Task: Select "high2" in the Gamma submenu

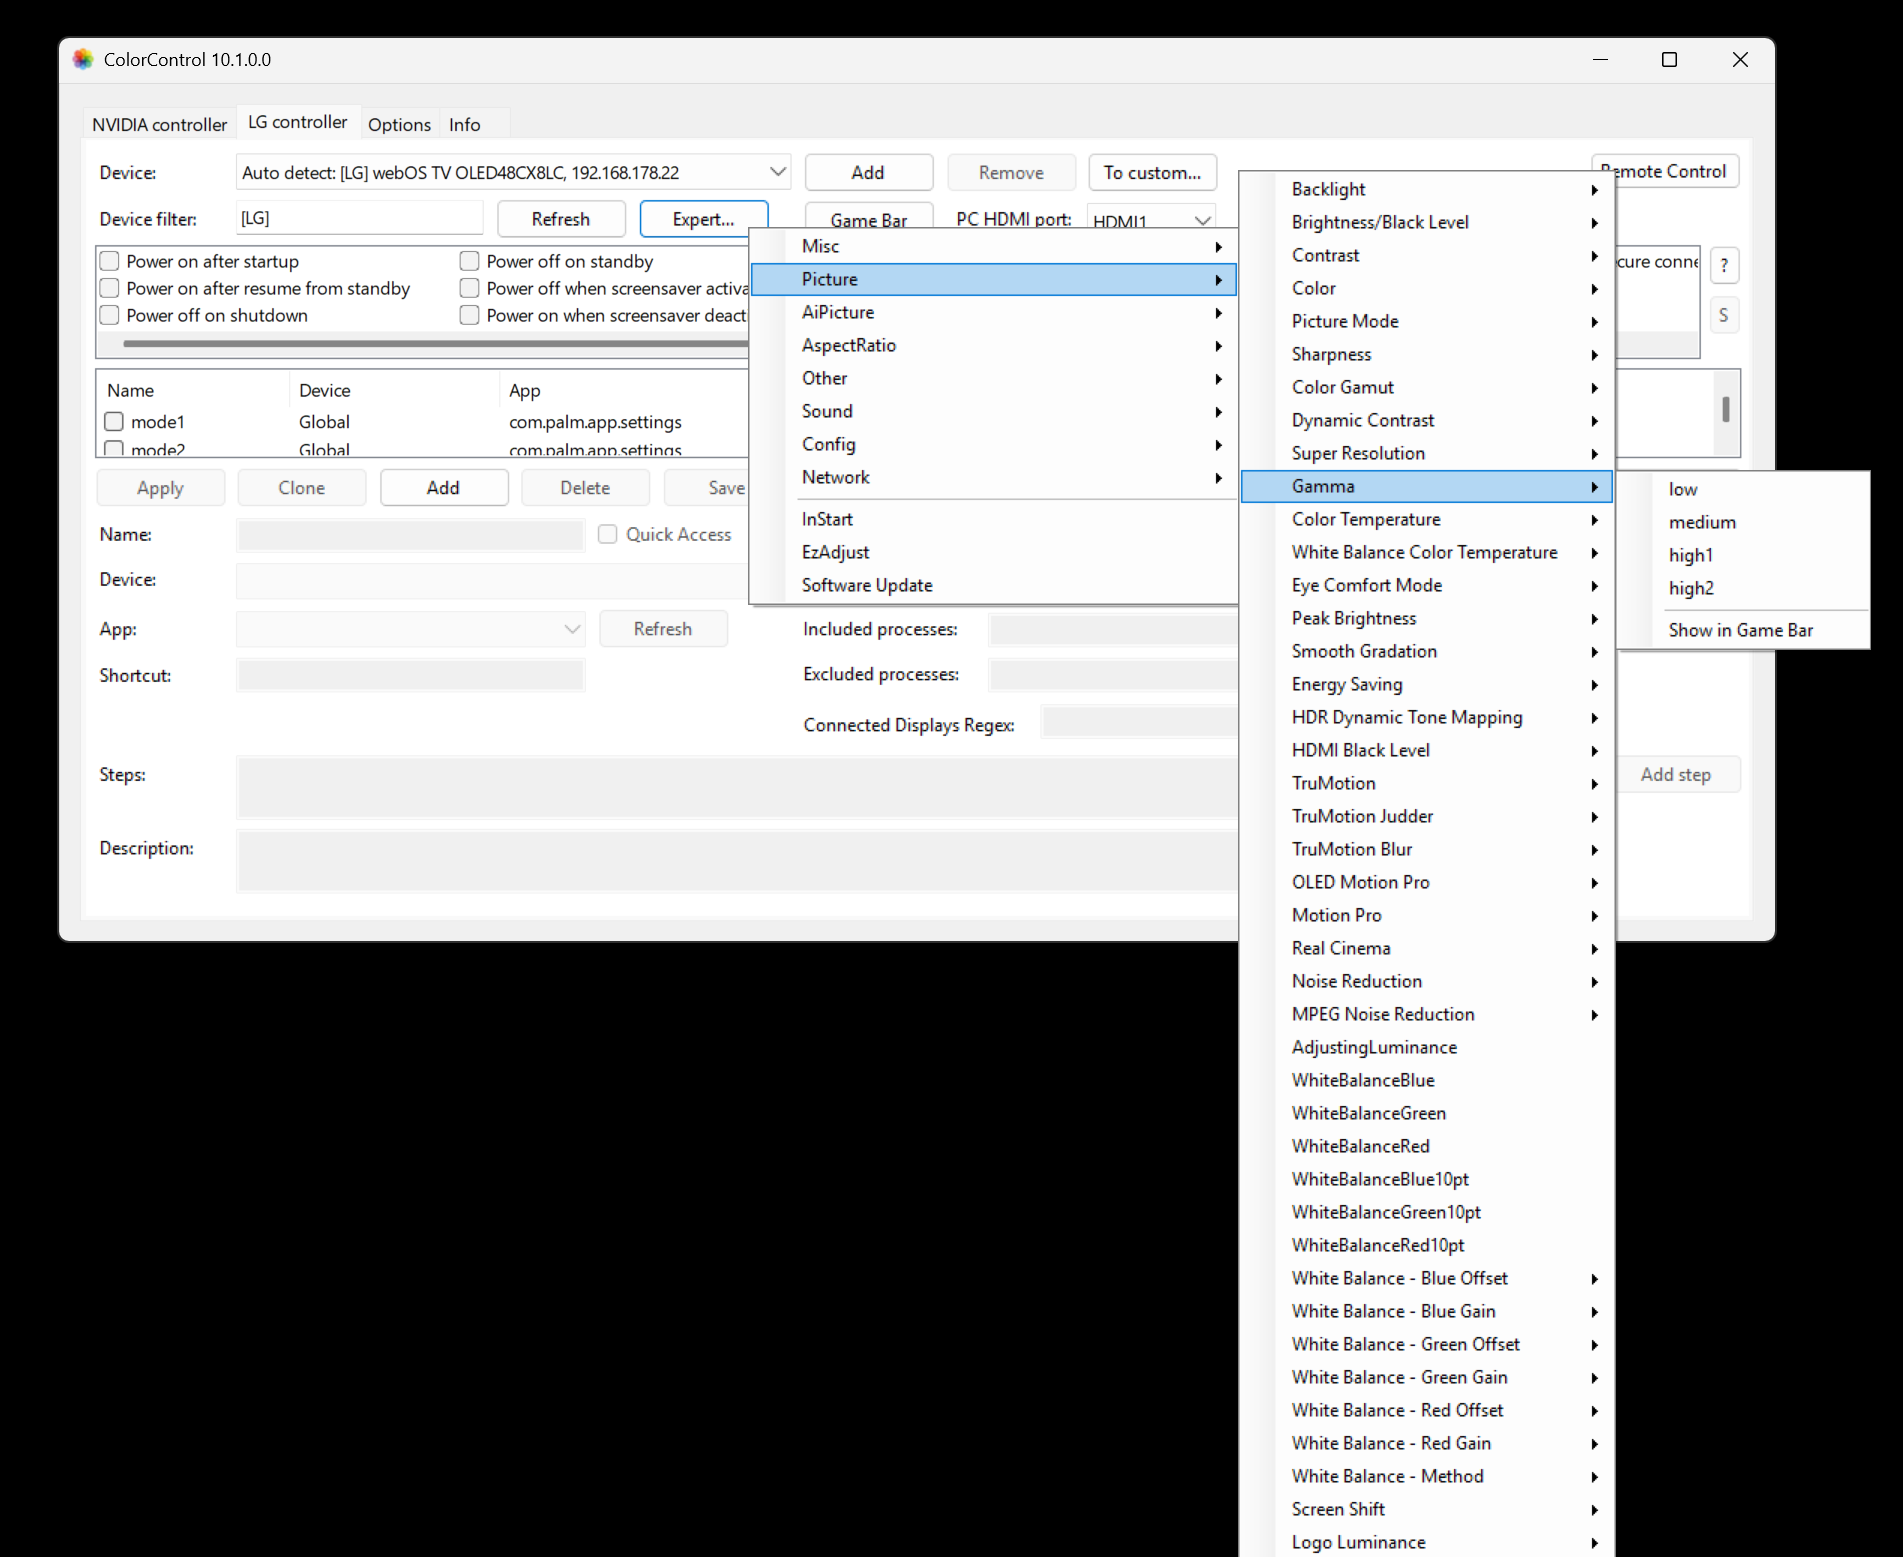Action: pos(1691,588)
